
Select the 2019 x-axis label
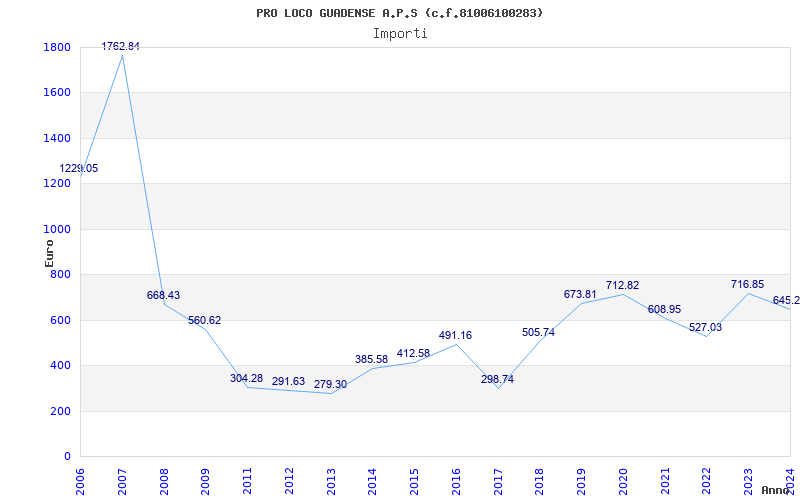pyautogui.click(x=582, y=481)
